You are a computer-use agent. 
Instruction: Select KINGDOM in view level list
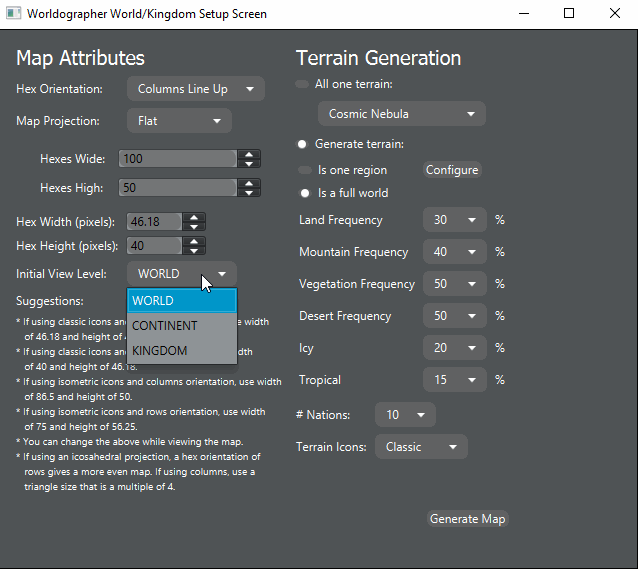(182, 350)
